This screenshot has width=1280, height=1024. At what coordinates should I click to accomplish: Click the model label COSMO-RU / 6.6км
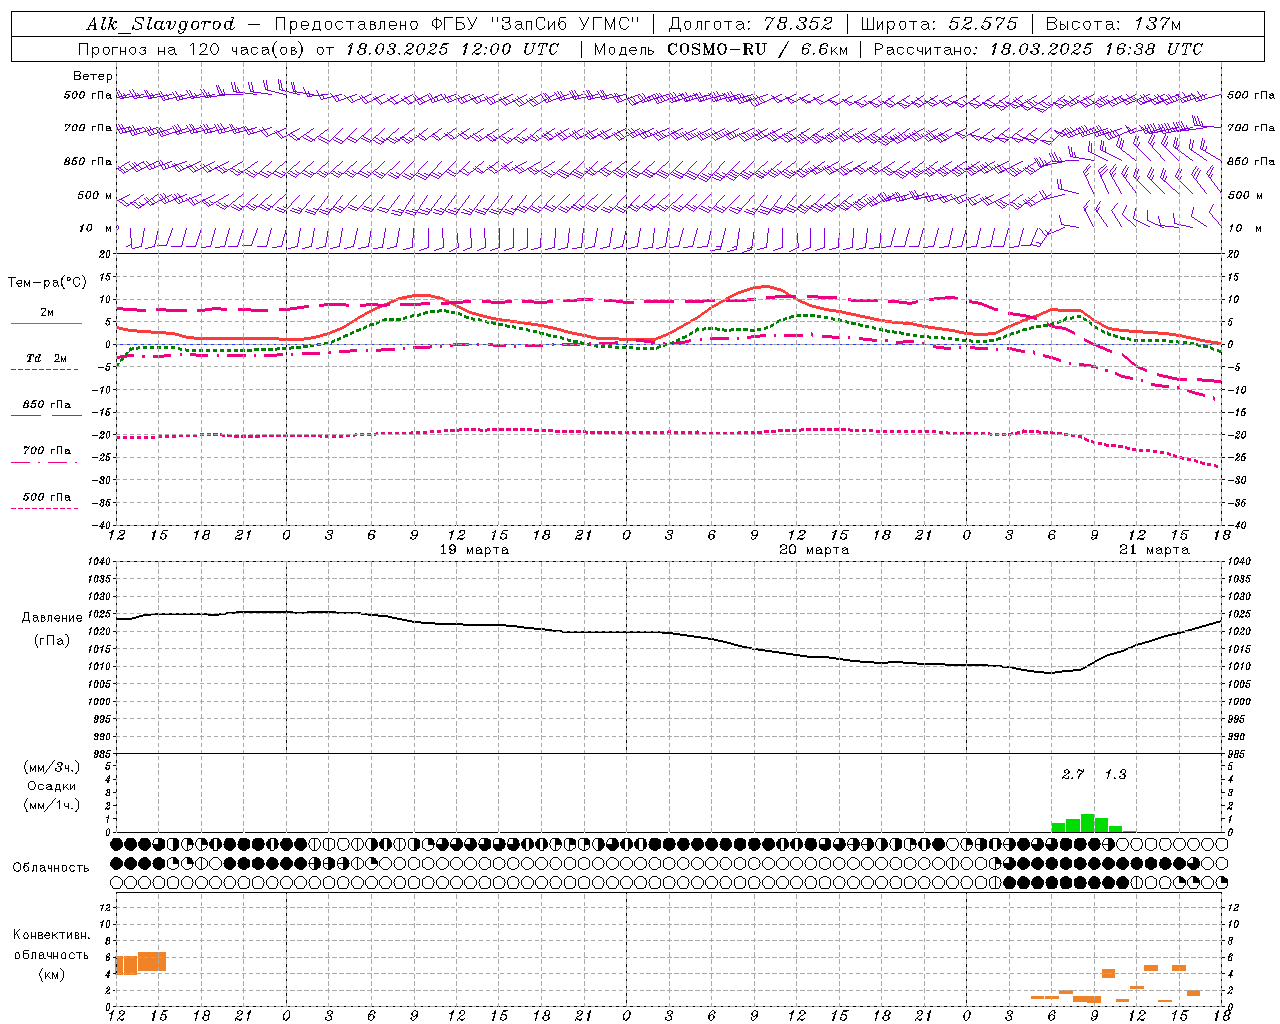pyautogui.click(x=757, y=49)
